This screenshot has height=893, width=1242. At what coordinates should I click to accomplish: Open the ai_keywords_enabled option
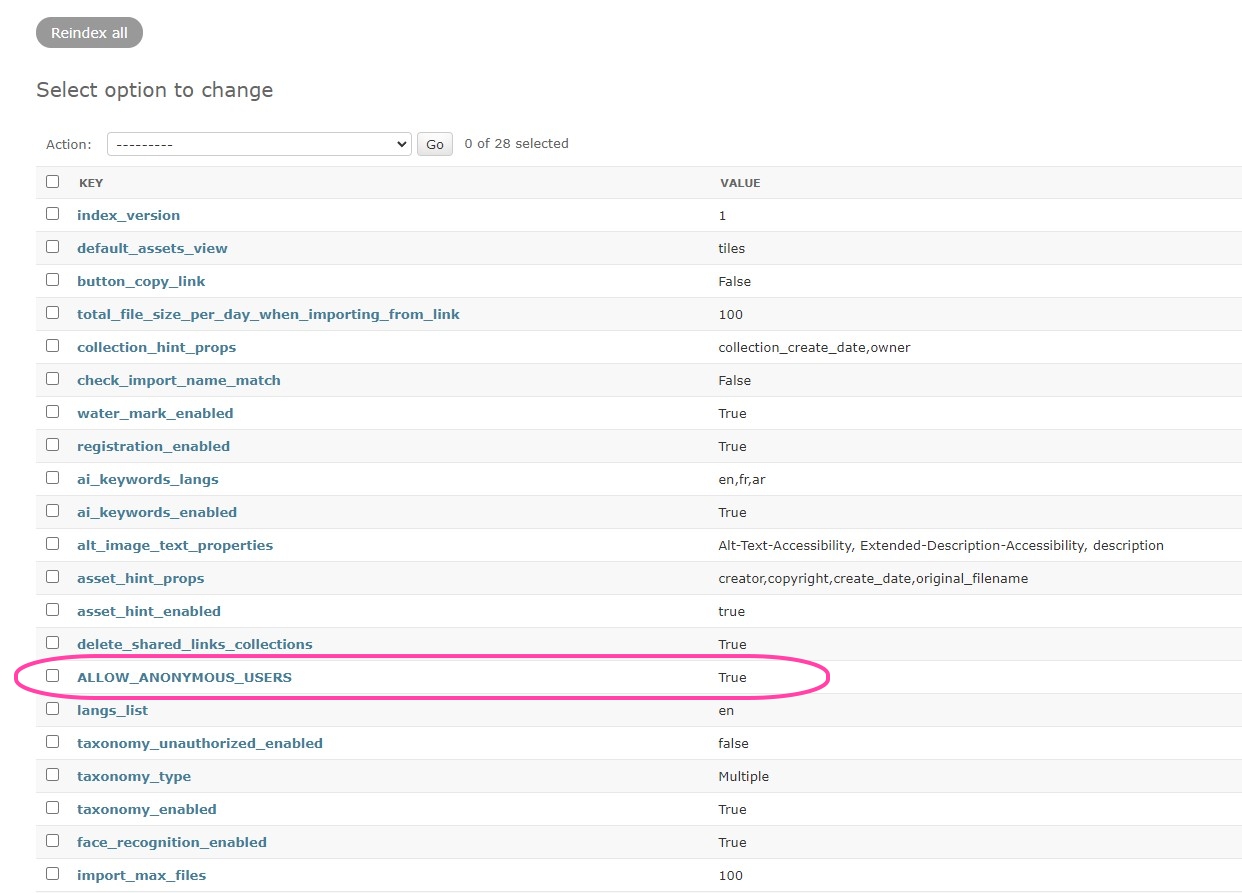157,512
